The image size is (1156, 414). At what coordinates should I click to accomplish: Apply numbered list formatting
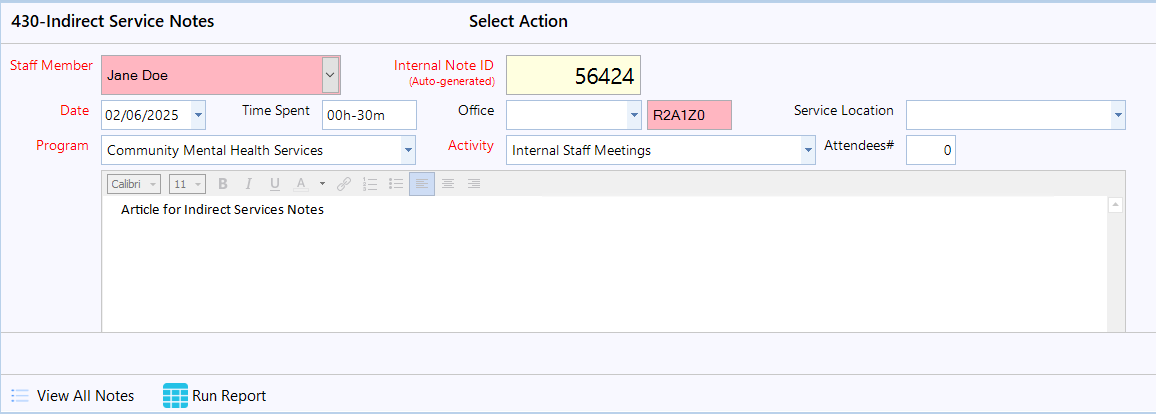tap(370, 183)
